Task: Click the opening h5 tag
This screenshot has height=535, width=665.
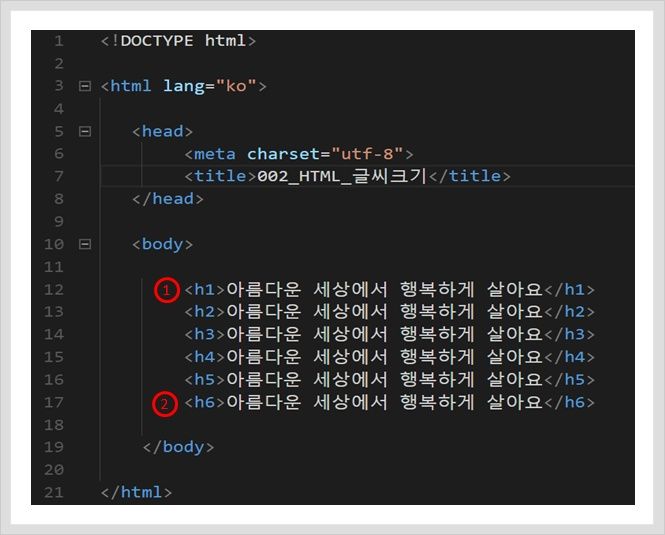Action: click(x=204, y=380)
